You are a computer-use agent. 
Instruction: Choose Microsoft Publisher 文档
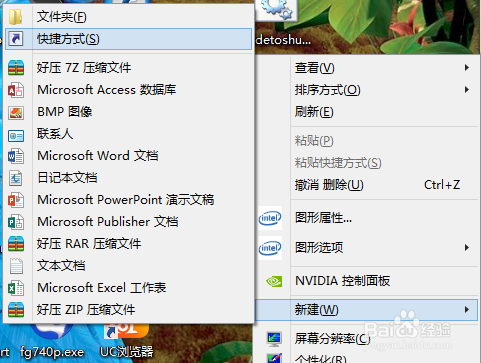coord(128,222)
